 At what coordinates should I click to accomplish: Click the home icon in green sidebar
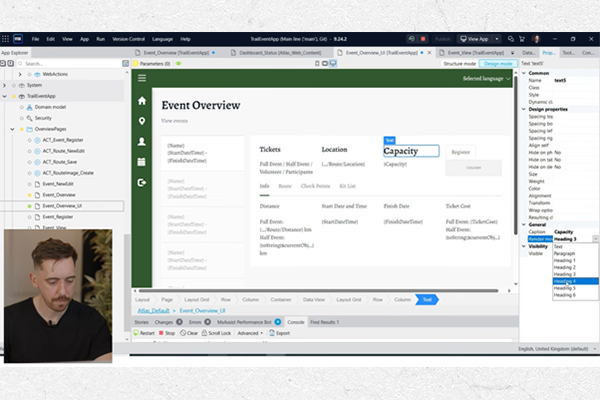(x=142, y=101)
